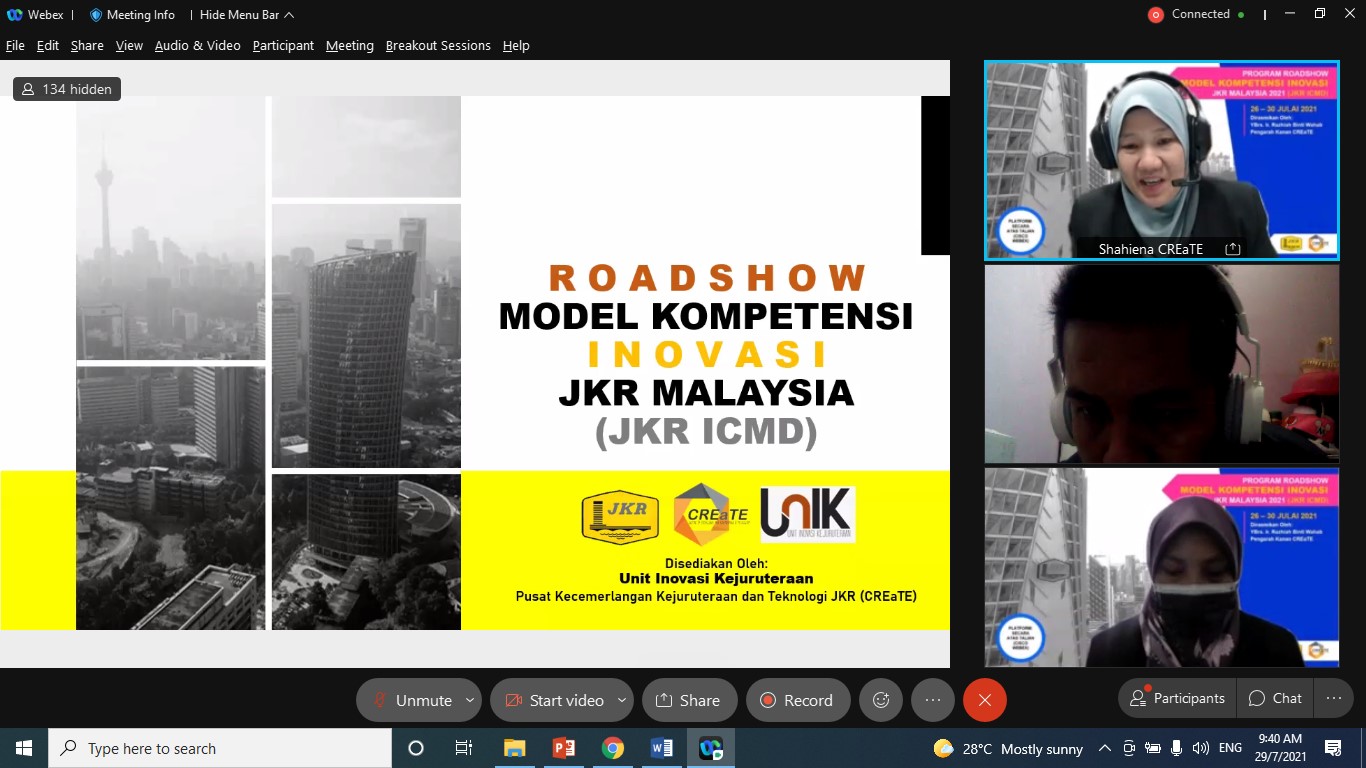
Task: Open panel options ellipsis beside Chat
Action: click(1333, 698)
